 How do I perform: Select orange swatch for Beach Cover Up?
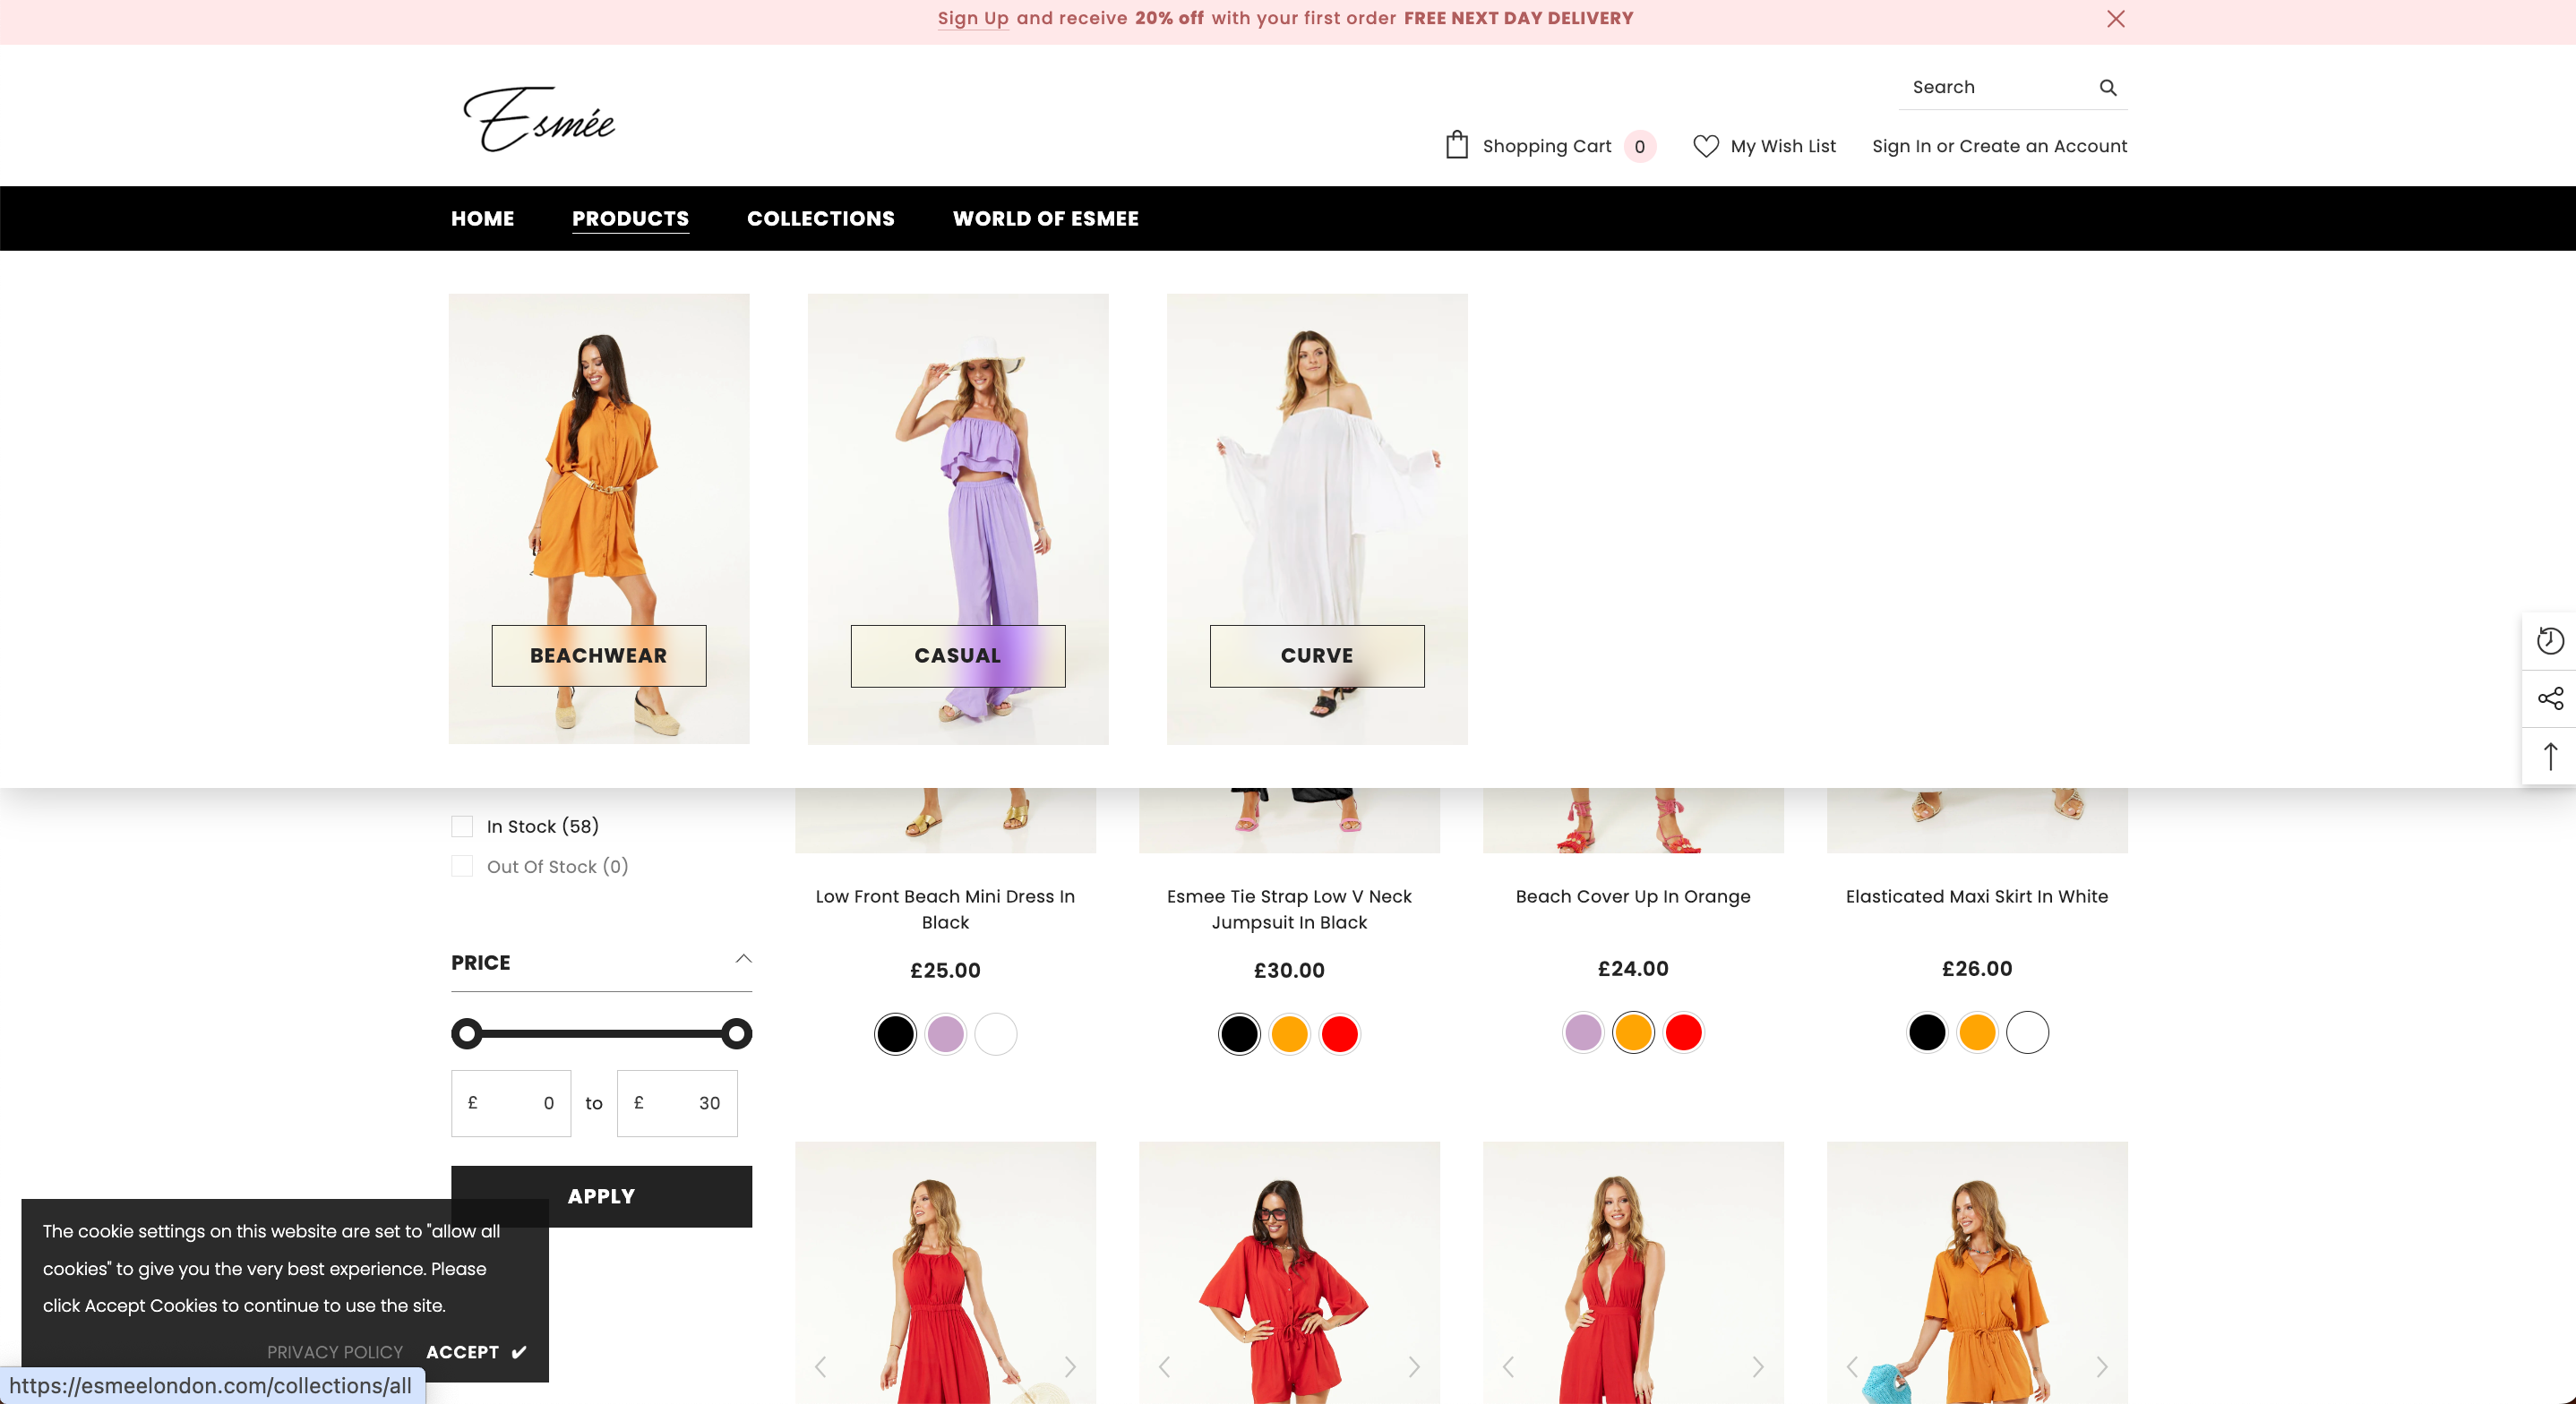[1633, 1032]
